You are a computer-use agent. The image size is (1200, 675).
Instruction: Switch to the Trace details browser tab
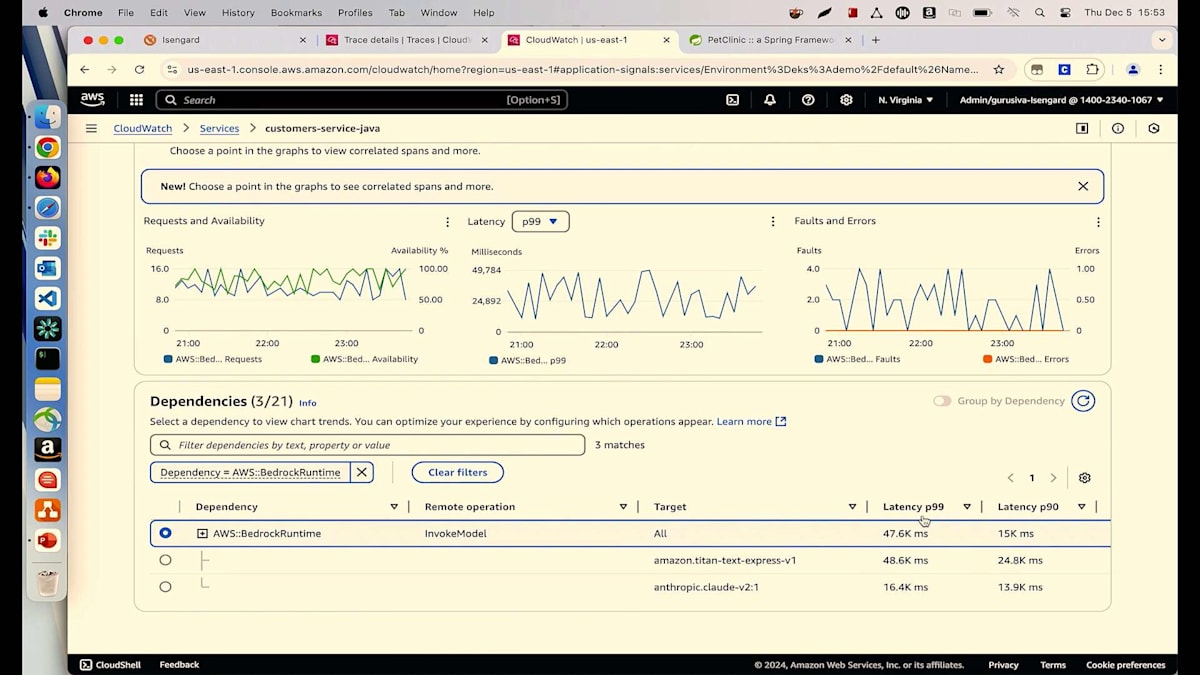click(407, 40)
